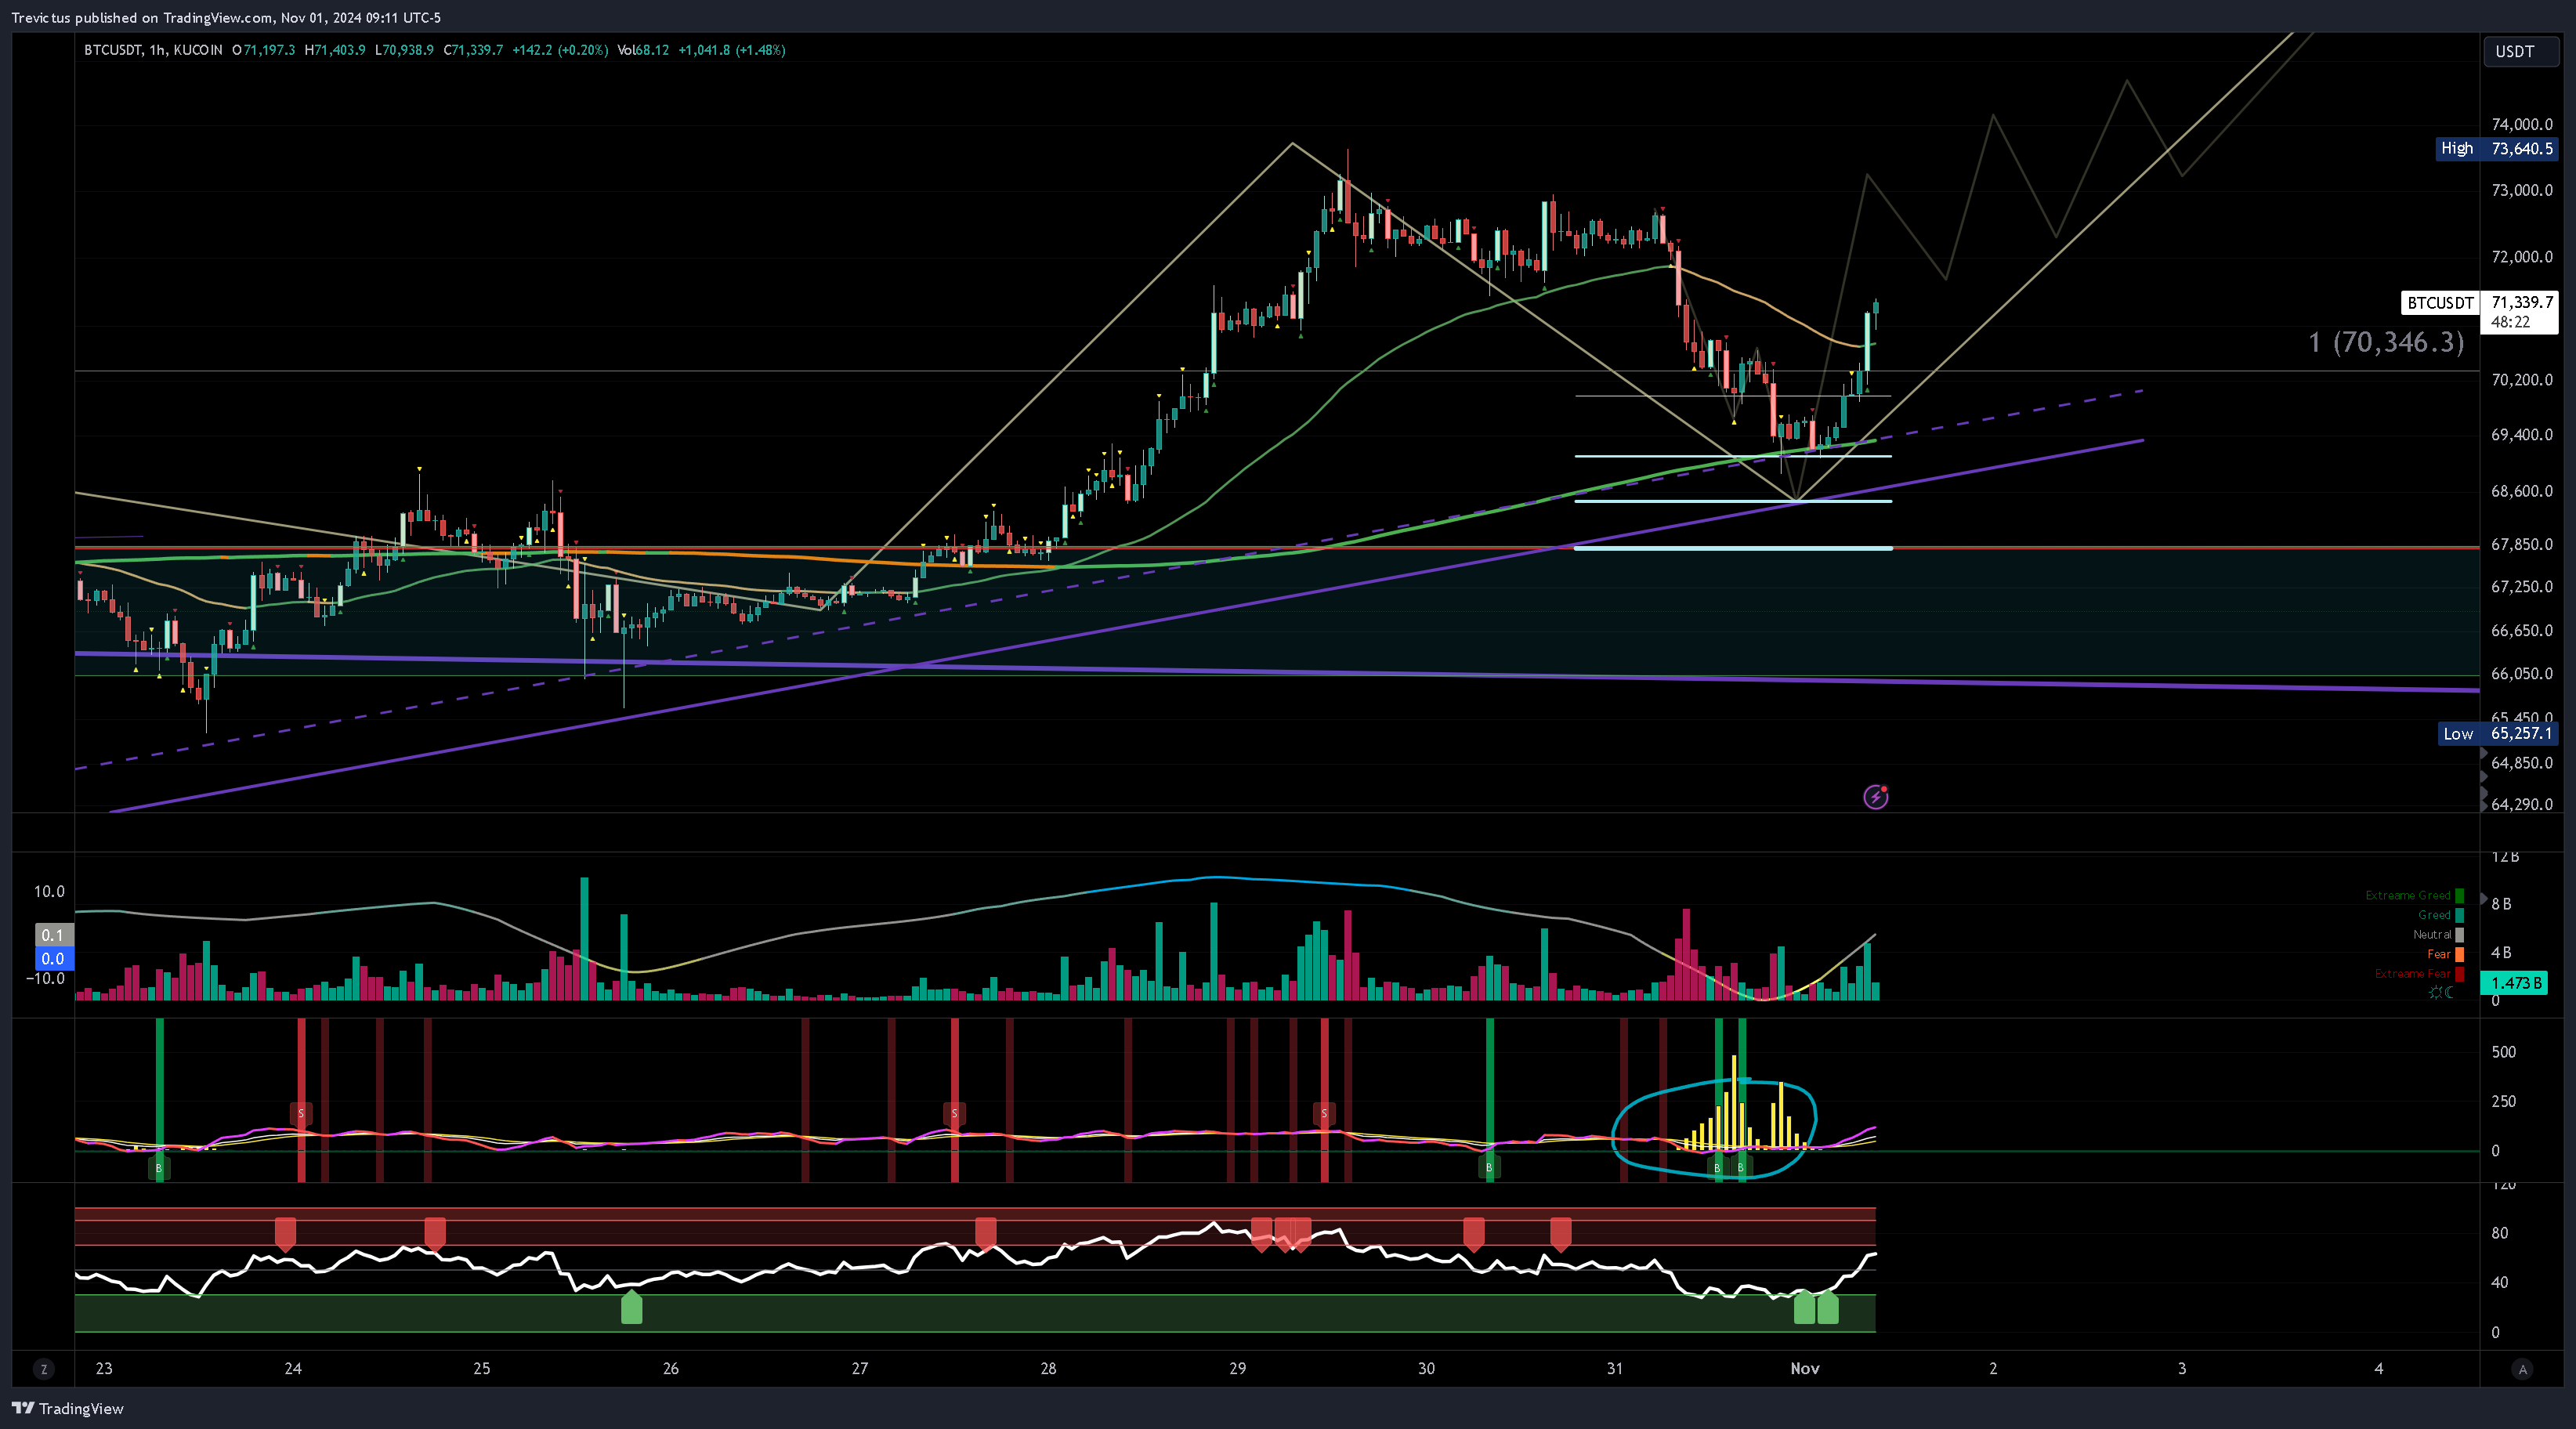2576x1429 pixels.
Task: Click the BTCUSDT, 1h, KUCOIN symbol title
Action: (153, 50)
